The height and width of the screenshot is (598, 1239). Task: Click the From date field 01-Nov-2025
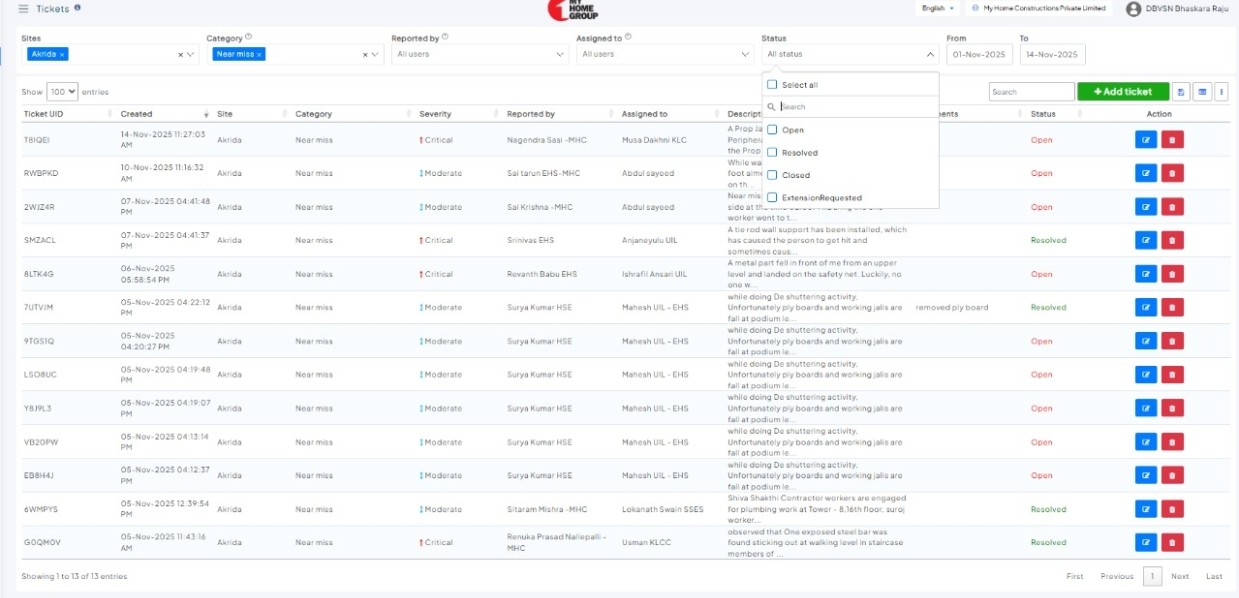979,54
